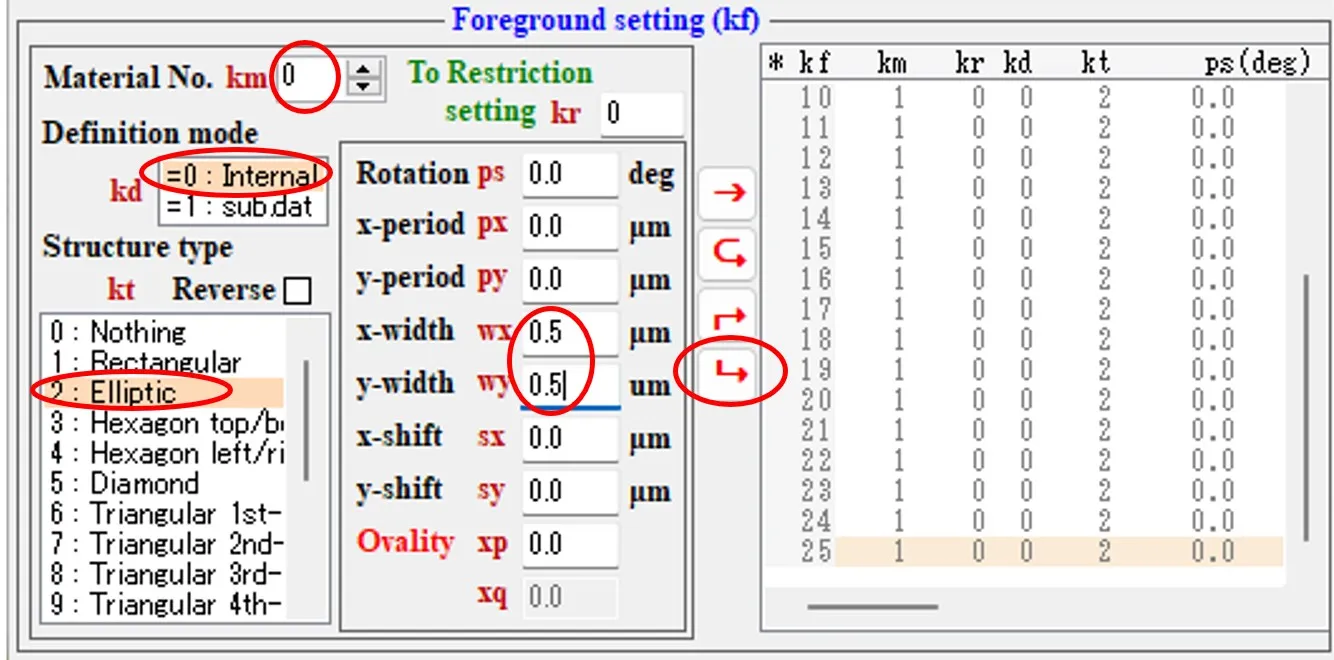1334x660 pixels.
Task: Click the ps(deg) column header
Action: 1257,64
